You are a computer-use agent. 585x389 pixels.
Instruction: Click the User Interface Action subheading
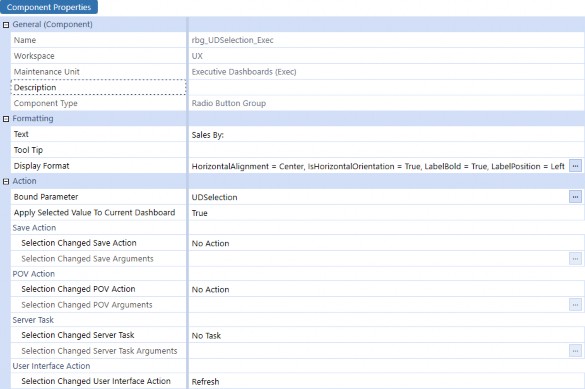click(51, 366)
